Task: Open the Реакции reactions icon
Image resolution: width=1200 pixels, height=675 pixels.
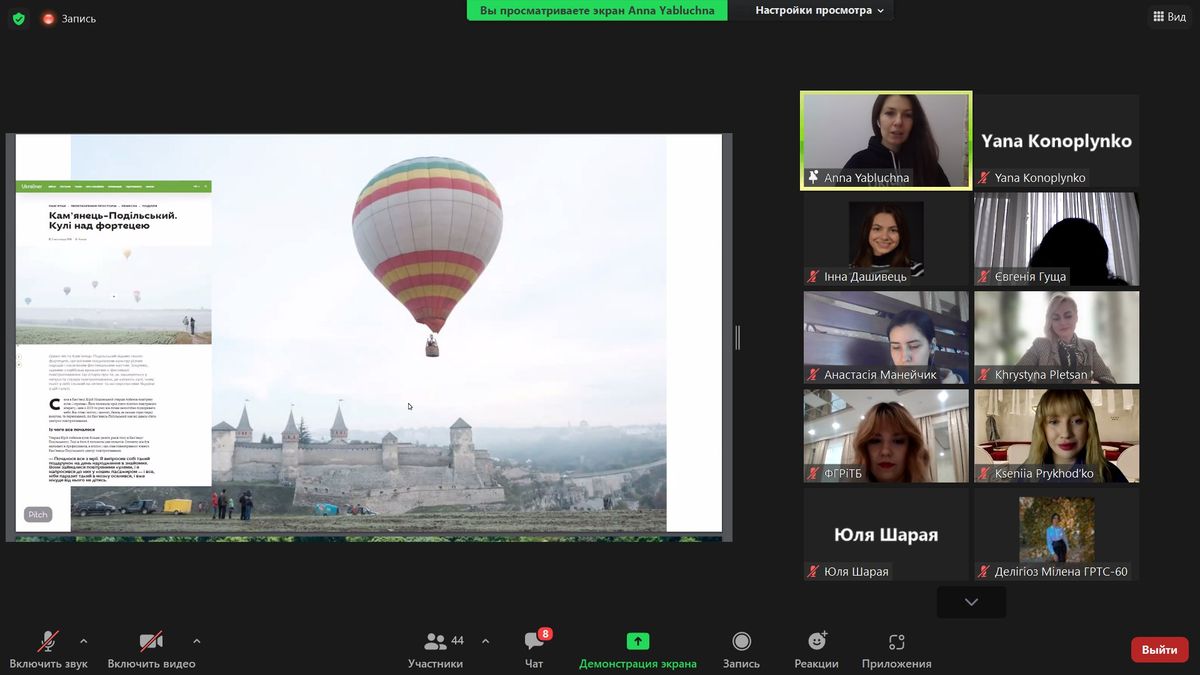Action: (817, 641)
